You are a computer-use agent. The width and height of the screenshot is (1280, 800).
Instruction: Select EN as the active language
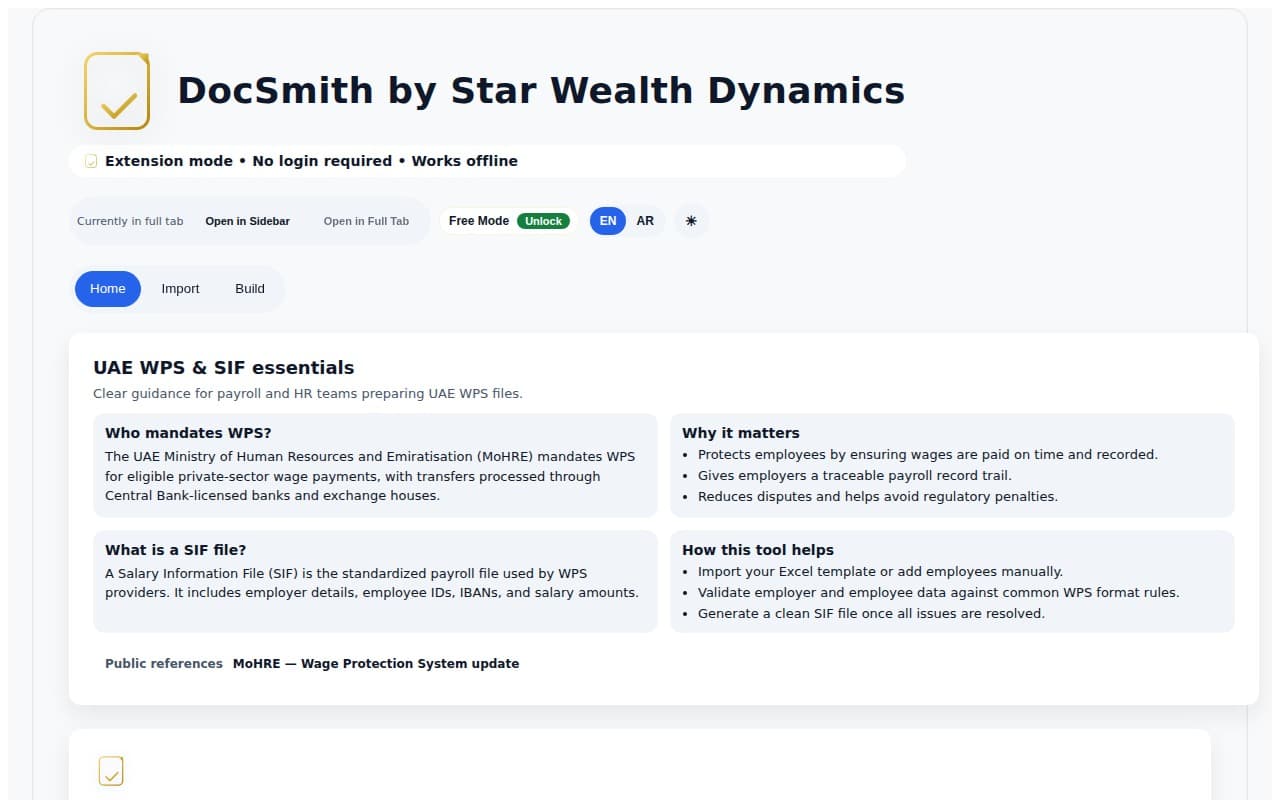tap(607, 221)
